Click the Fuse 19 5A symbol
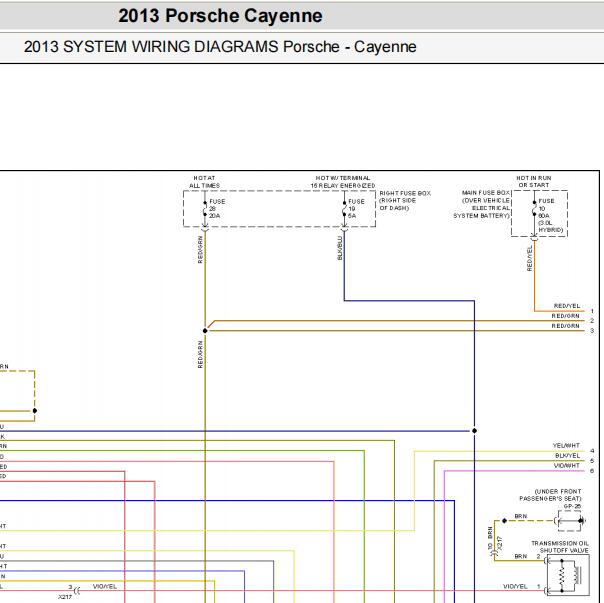This screenshot has width=604, height=603. click(344, 209)
